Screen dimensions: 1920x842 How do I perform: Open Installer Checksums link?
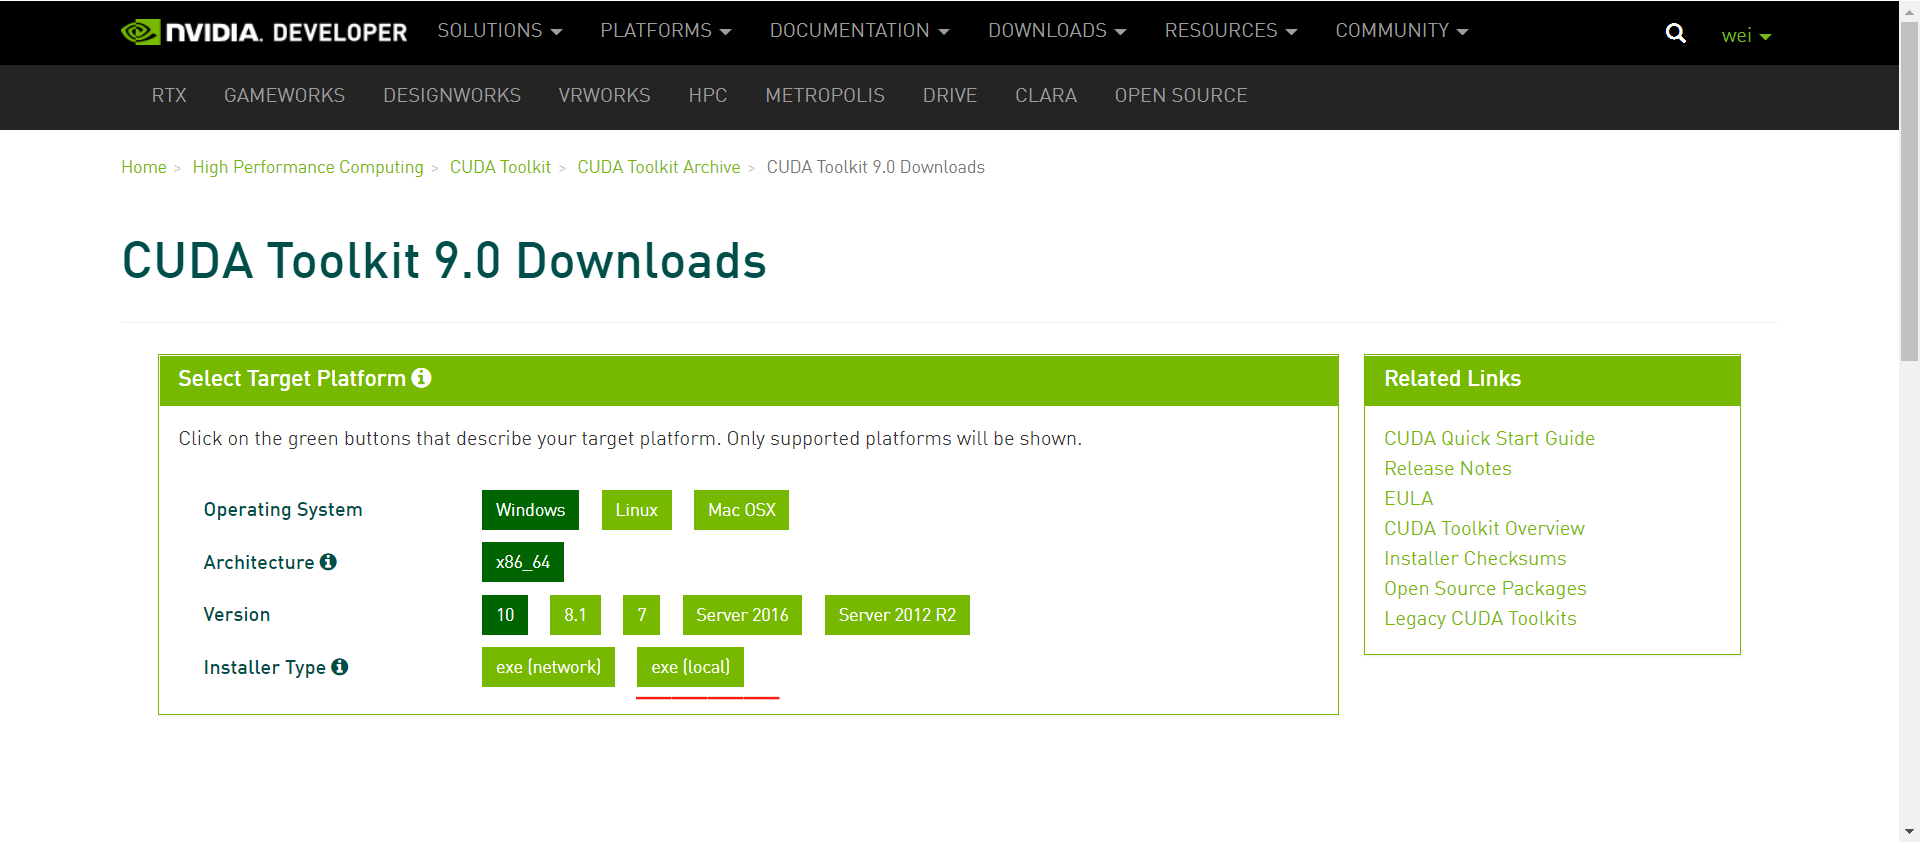pyautogui.click(x=1475, y=559)
